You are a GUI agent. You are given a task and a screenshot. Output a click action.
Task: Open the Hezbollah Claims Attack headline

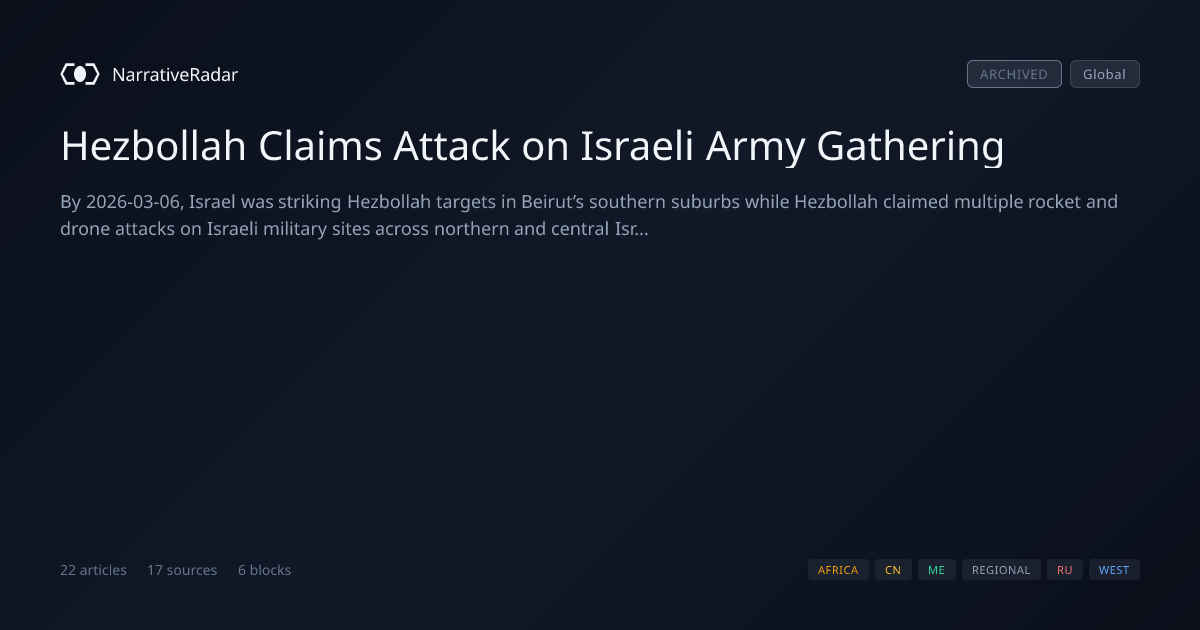tap(532, 146)
